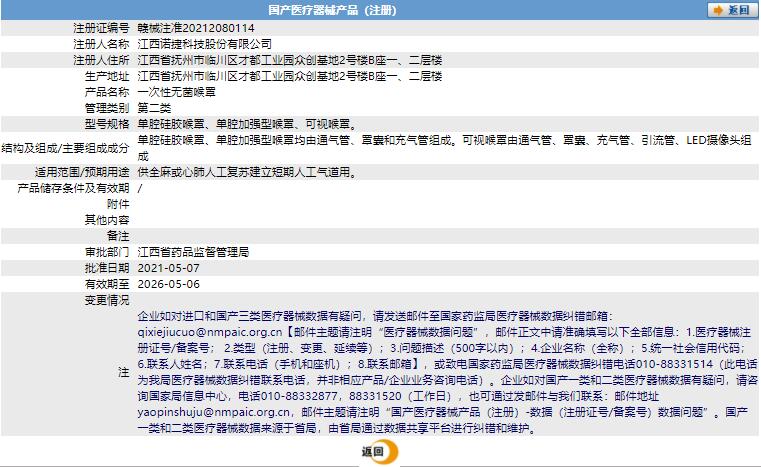This screenshot has height=467, width=761.
Task: Click the approving department 江西省药品监督管理局
Action: coord(193,252)
